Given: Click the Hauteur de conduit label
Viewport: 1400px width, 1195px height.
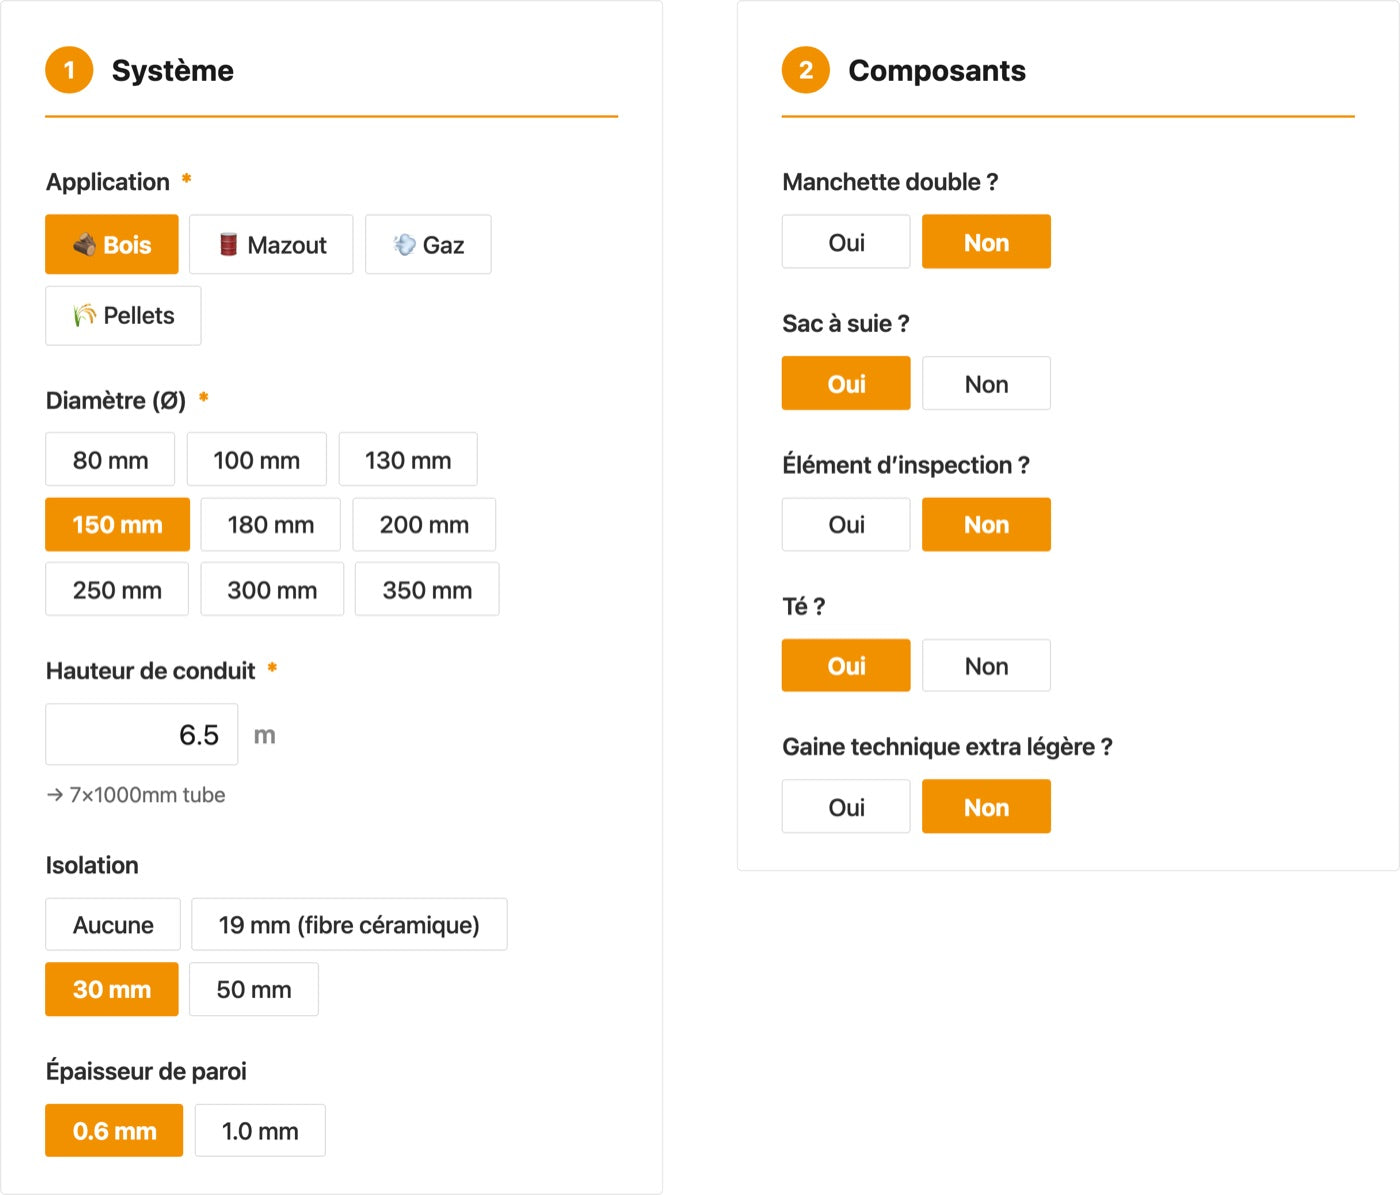Looking at the screenshot, I should coord(150,671).
